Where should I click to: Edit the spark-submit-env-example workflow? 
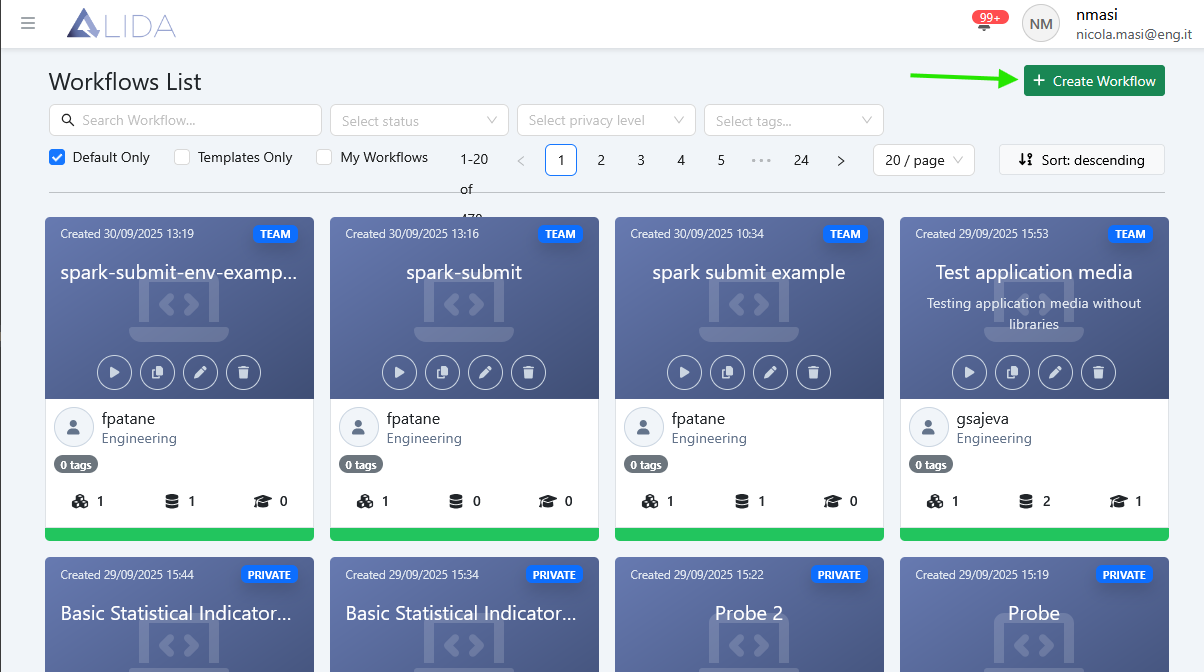click(x=200, y=372)
